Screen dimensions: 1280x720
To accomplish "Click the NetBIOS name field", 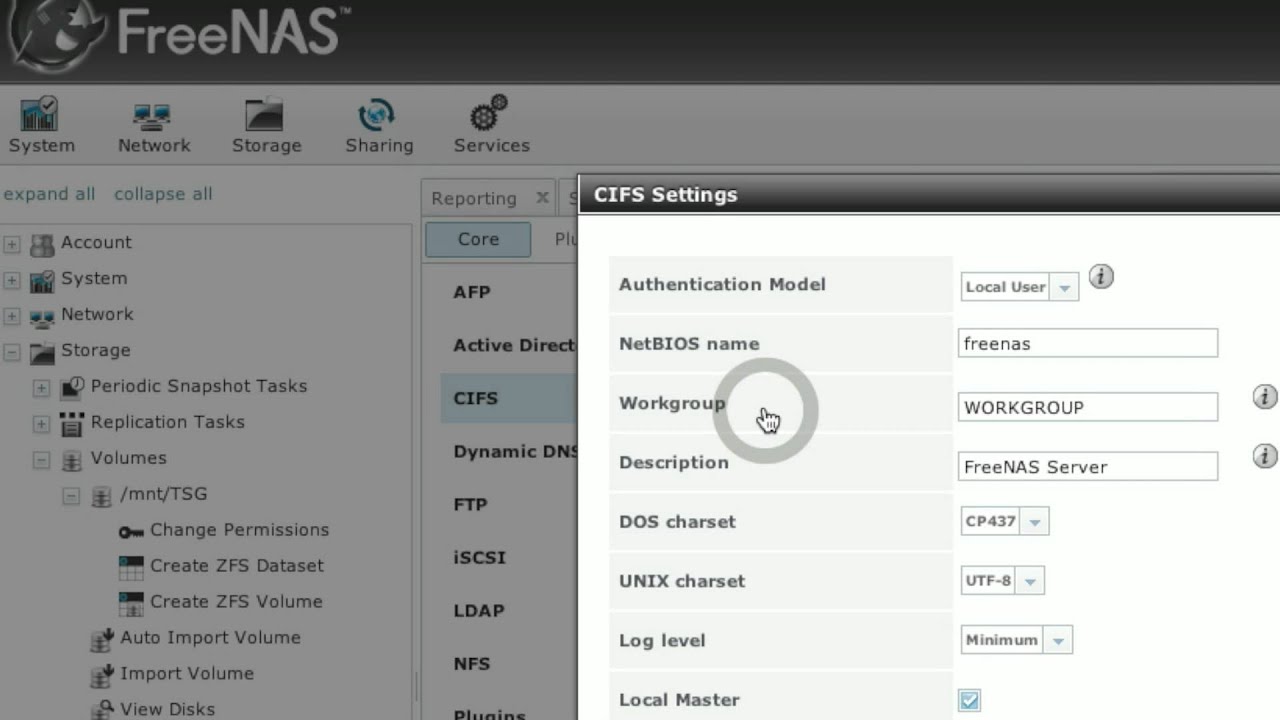I will [x=1087, y=343].
